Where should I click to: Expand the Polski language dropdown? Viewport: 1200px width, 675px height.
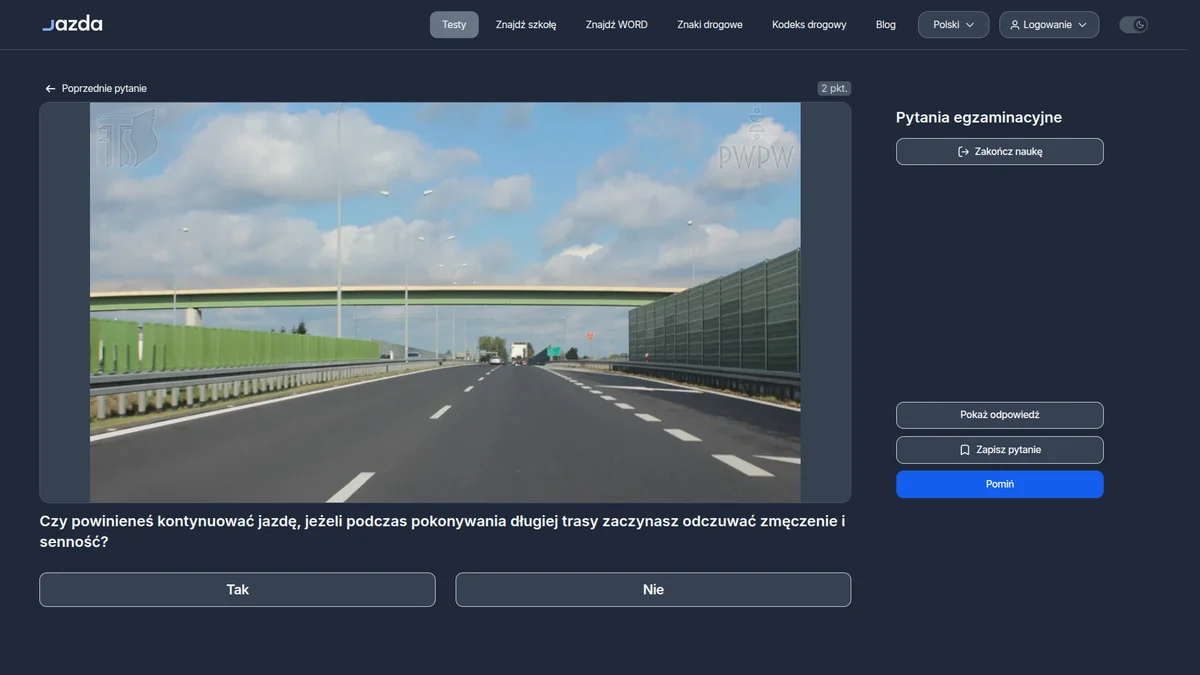coord(954,25)
